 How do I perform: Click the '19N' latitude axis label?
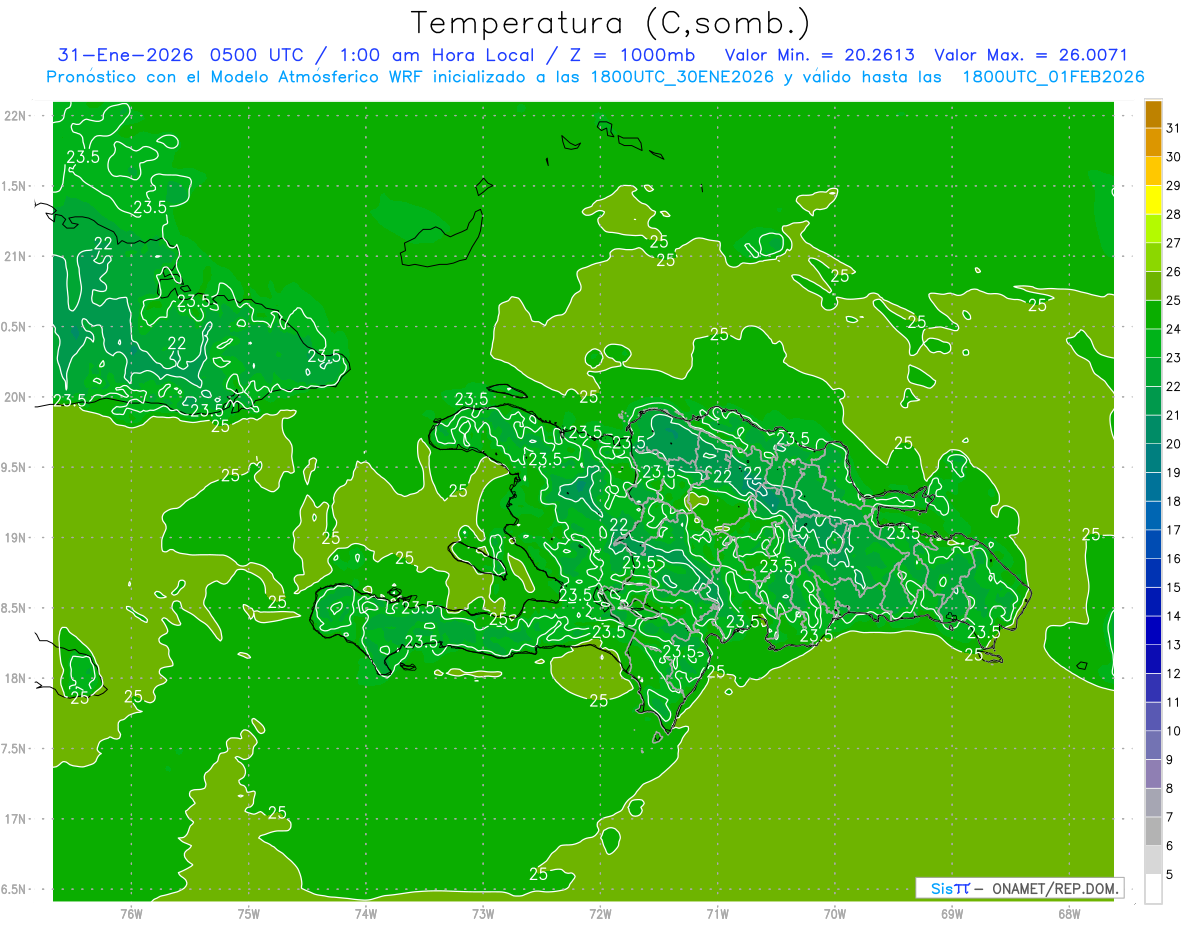pyautogui.click(x=14, y=538)
